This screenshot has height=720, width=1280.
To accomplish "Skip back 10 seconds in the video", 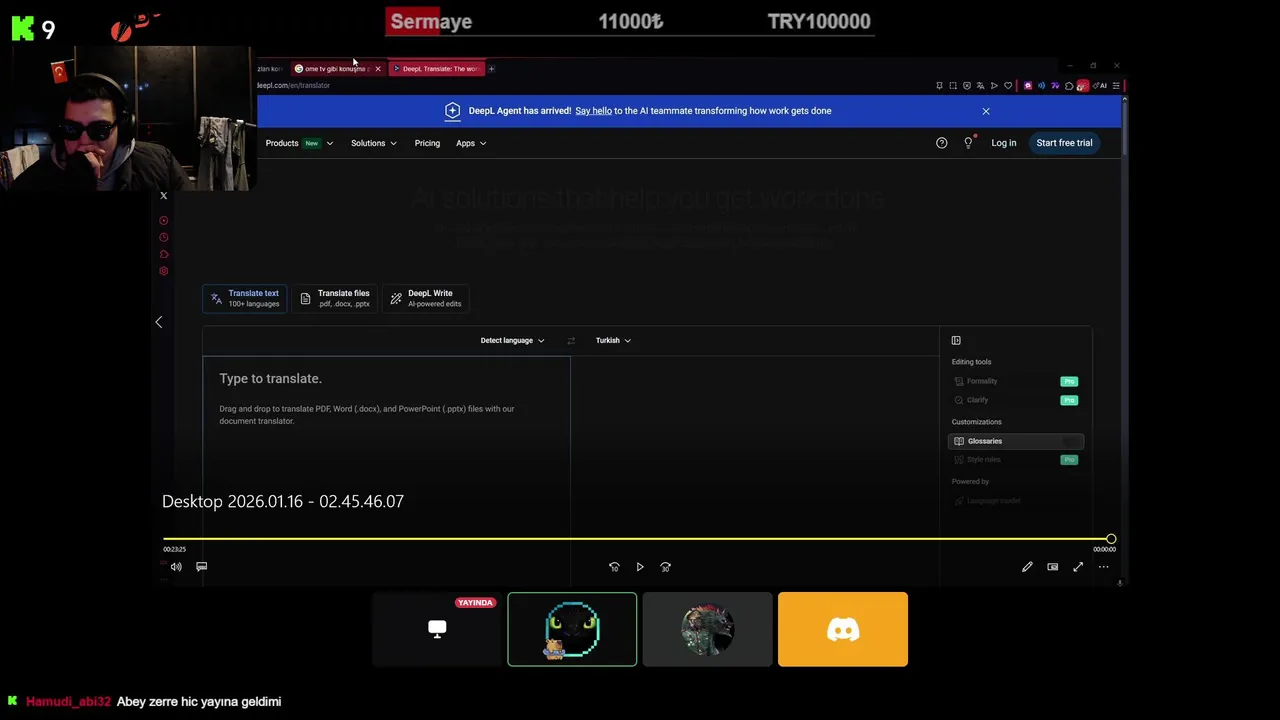I will coord(614,567).
